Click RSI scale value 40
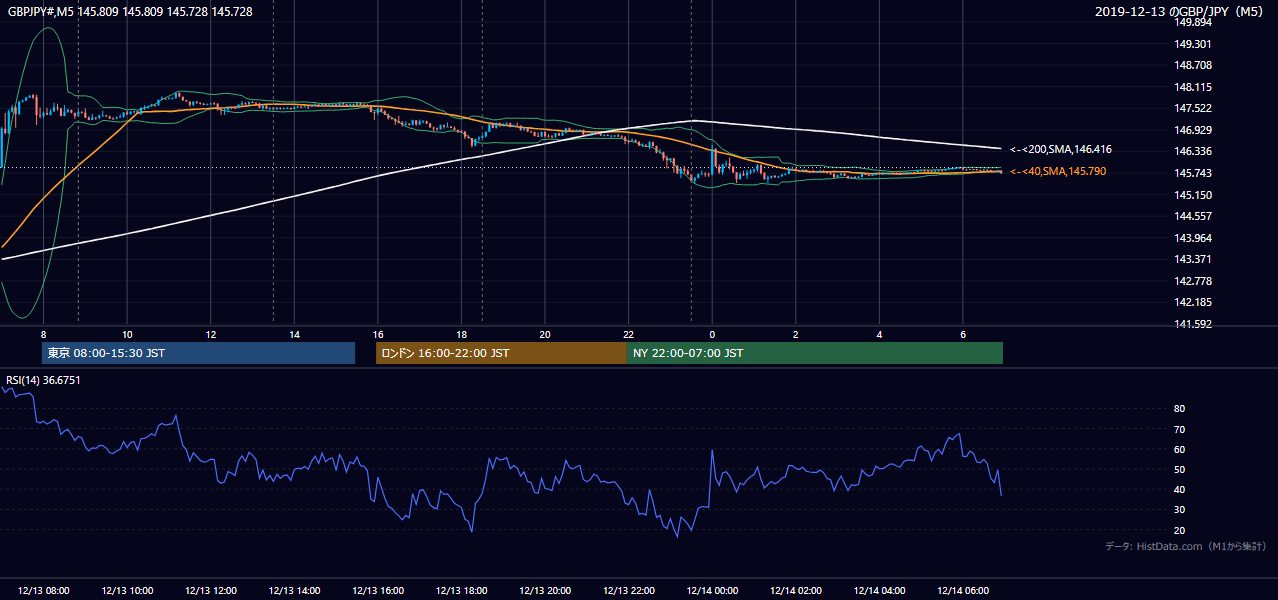This screenshot has height=600, width=1278. coord(1180,490)
